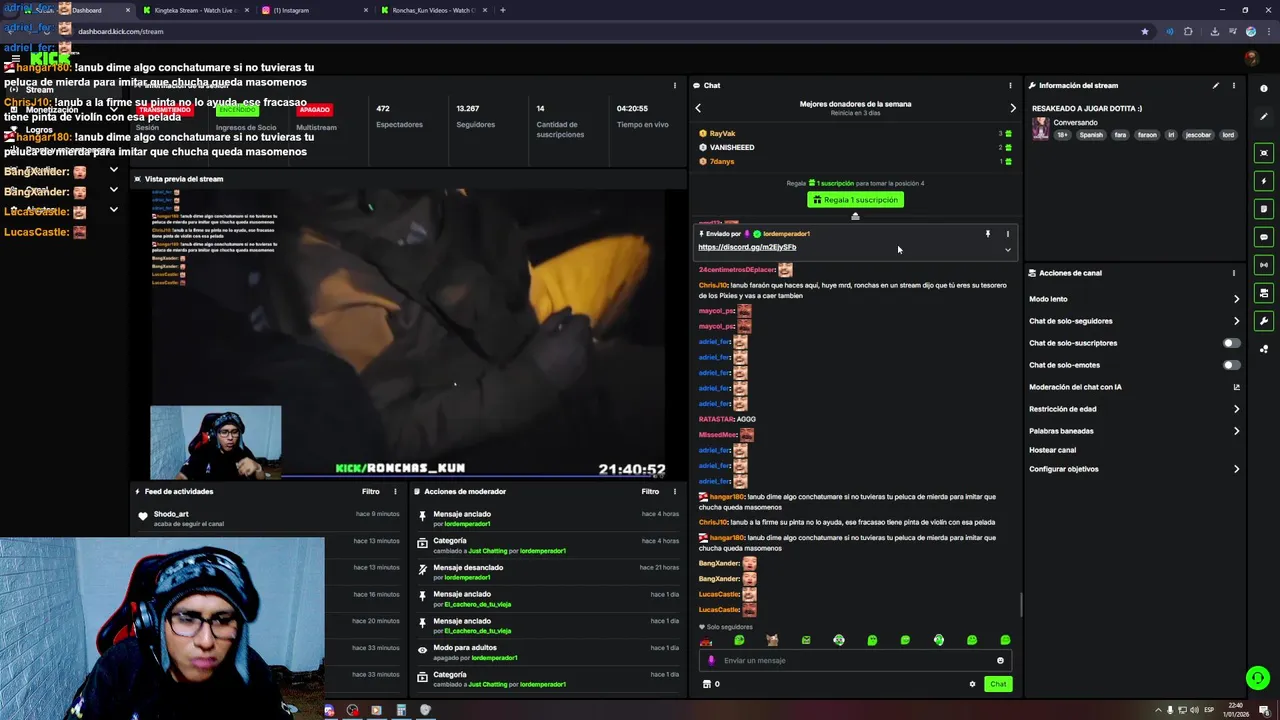
Task: Click the stream preview video thumbnail
Action: (408, 333)
